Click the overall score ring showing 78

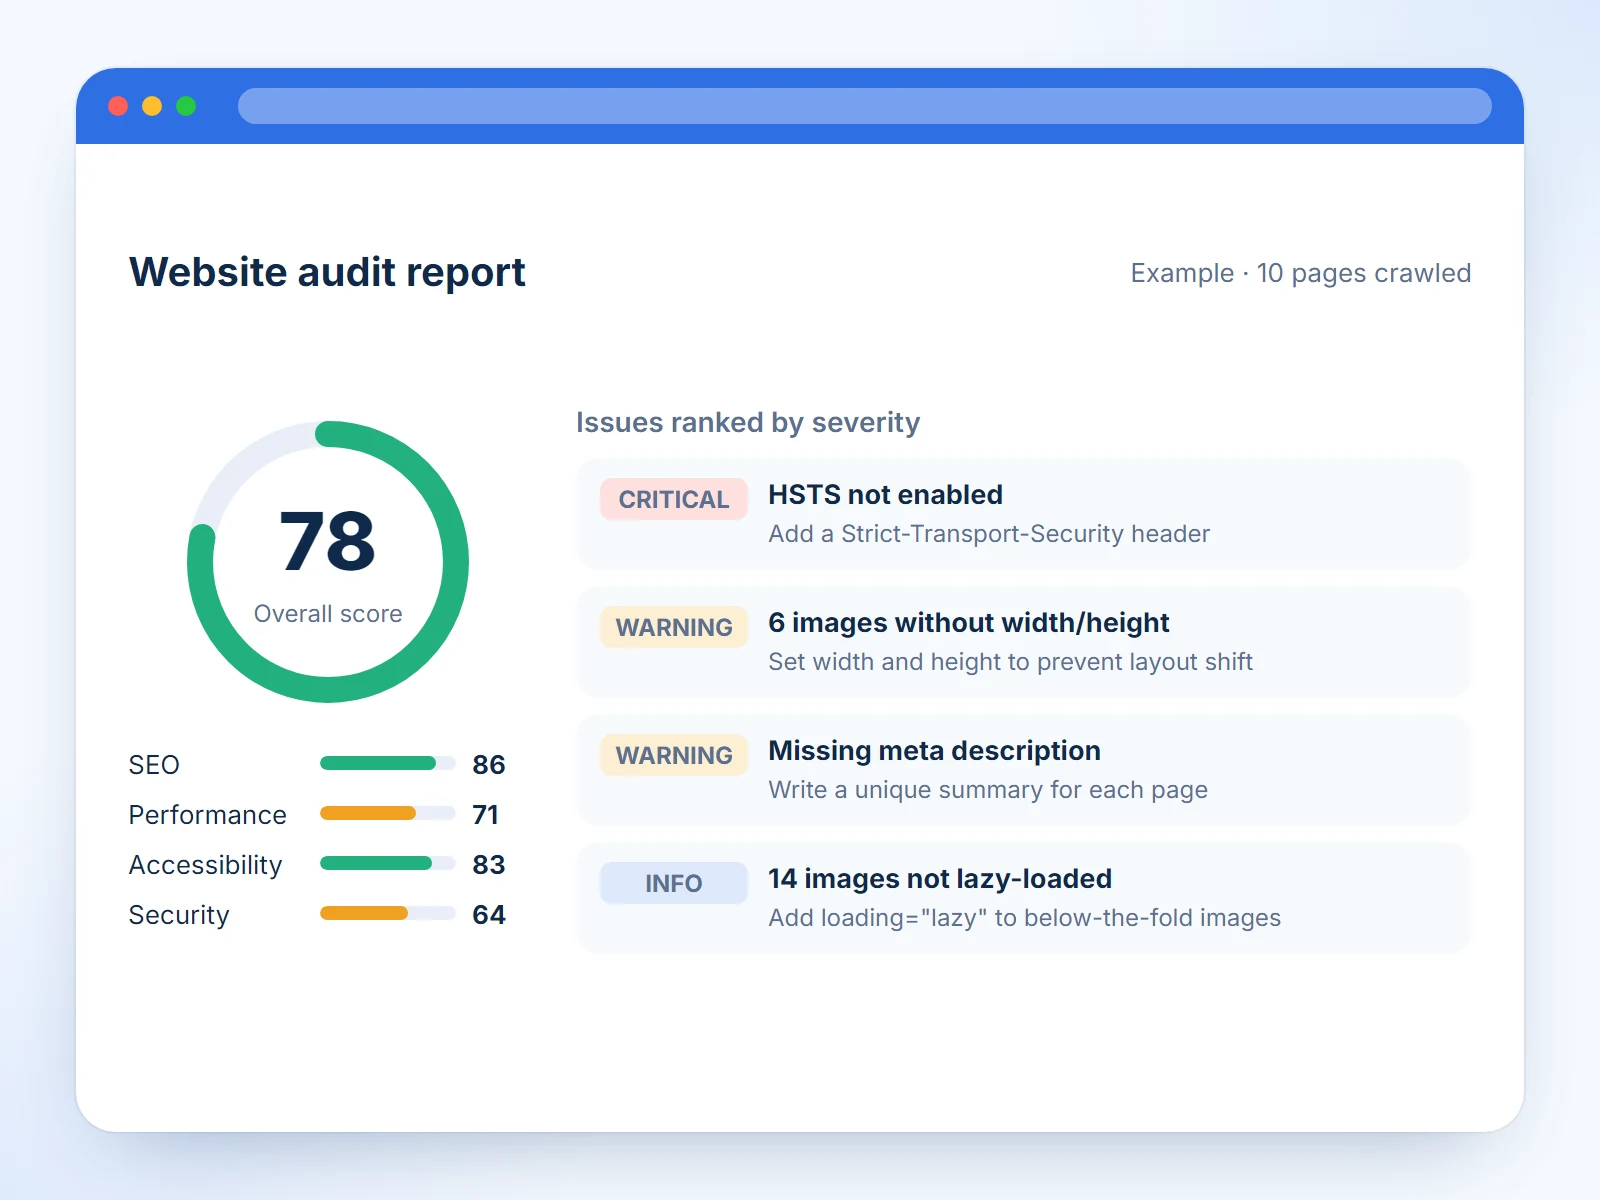tap(328, 562)
